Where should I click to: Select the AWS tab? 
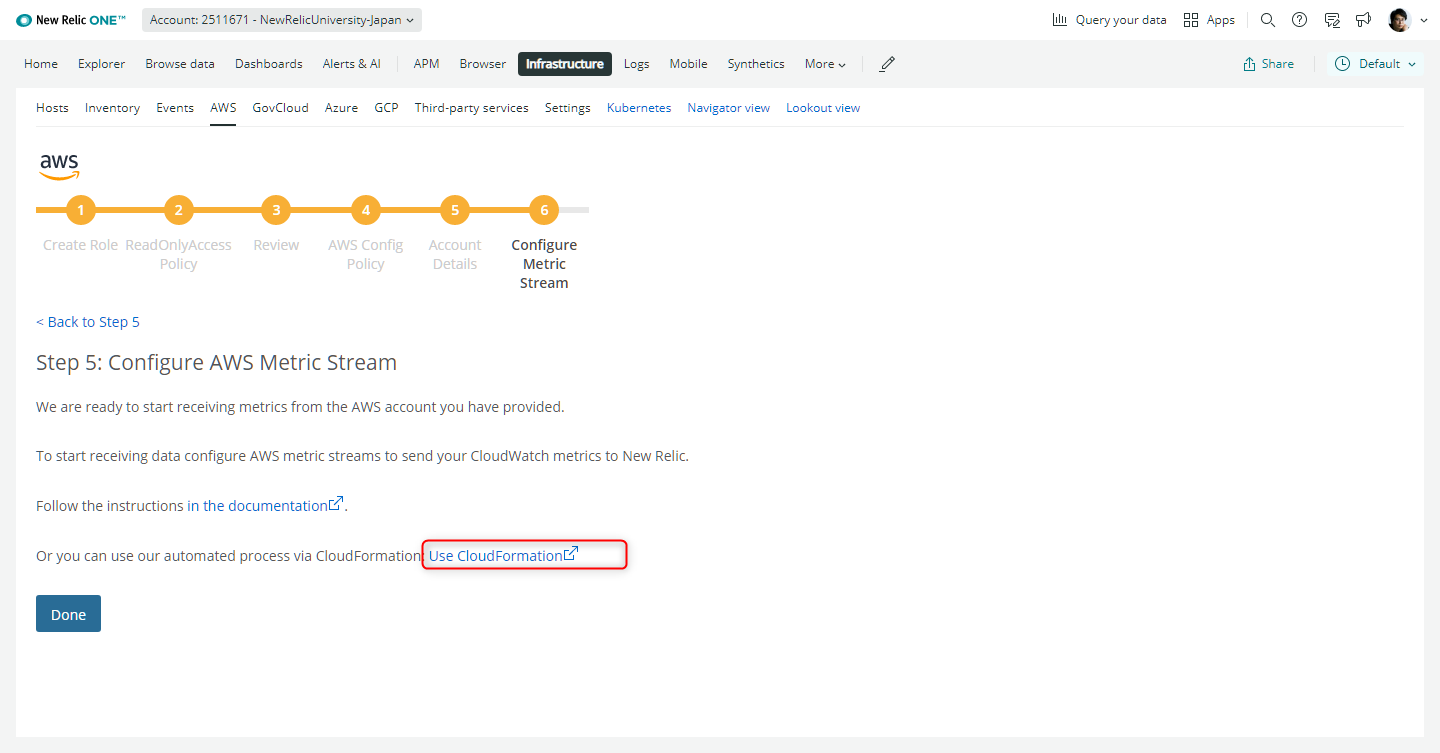223,108
